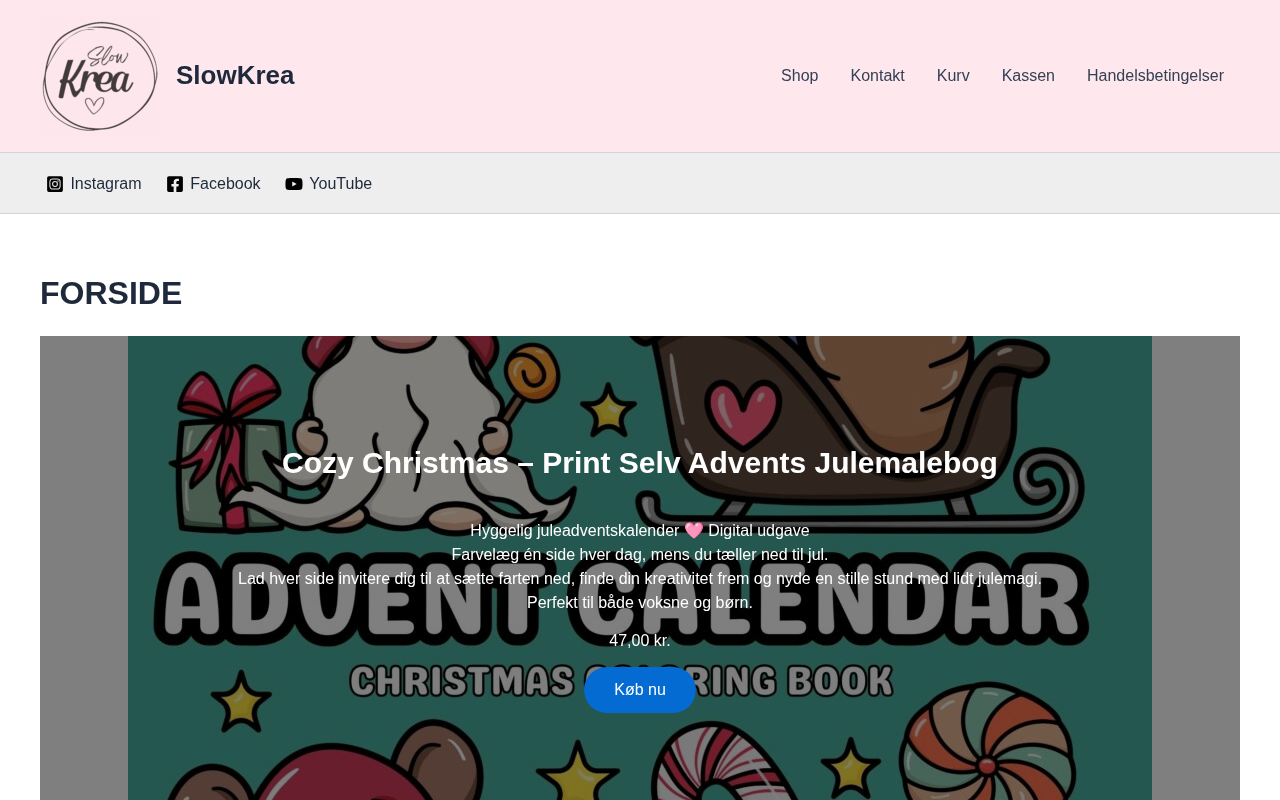
Task: Open the YouTube text link
Action: pos(341,184)
